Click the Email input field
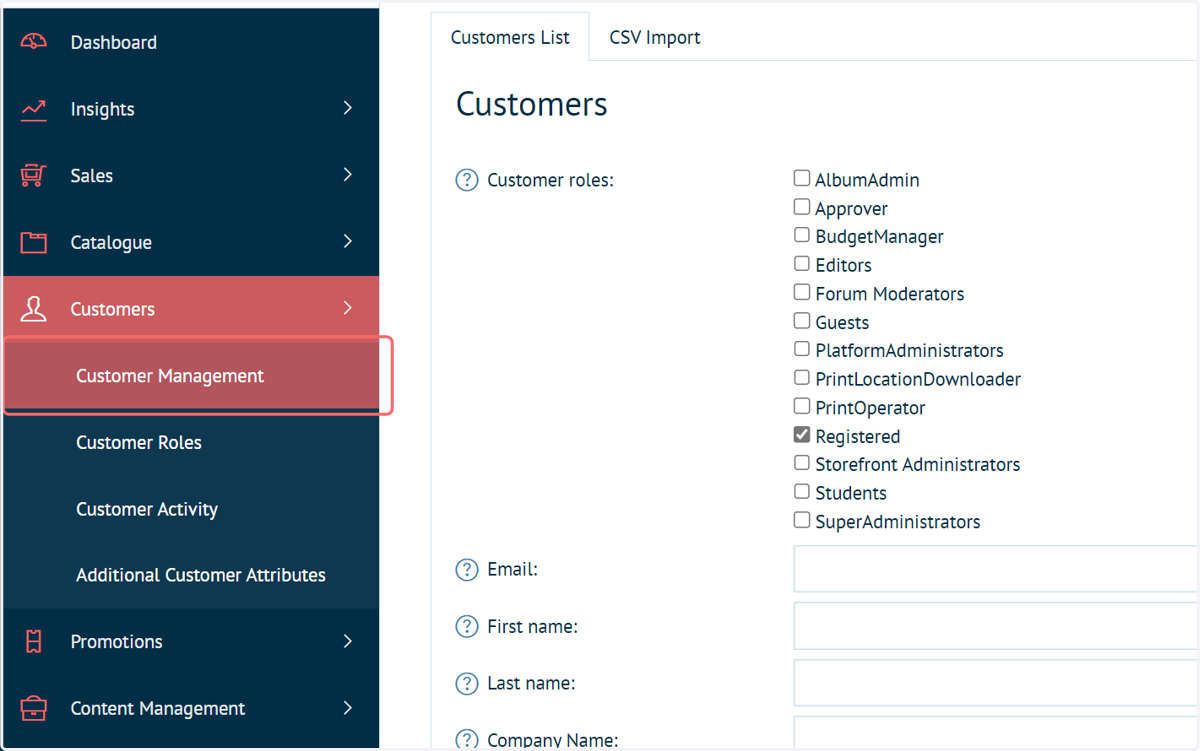This screenshot has width=1200, height=751. click(996, 569)
